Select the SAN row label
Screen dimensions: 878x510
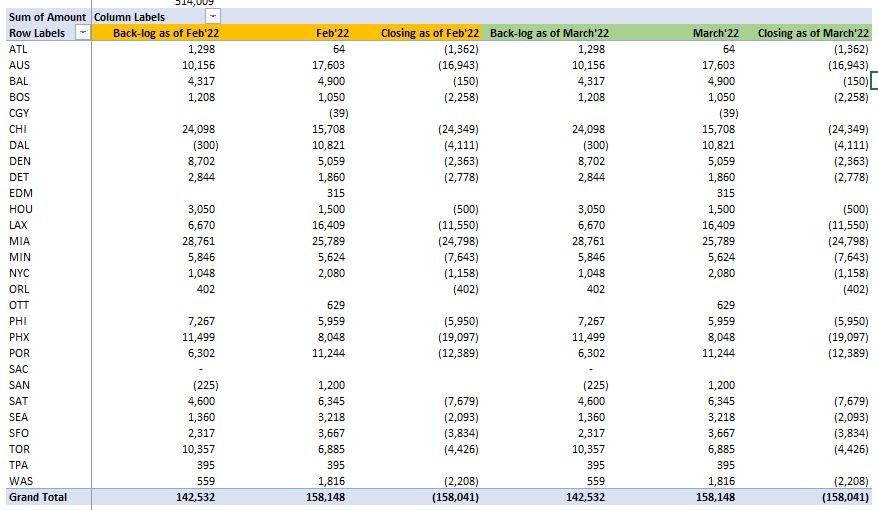[19, 385]
